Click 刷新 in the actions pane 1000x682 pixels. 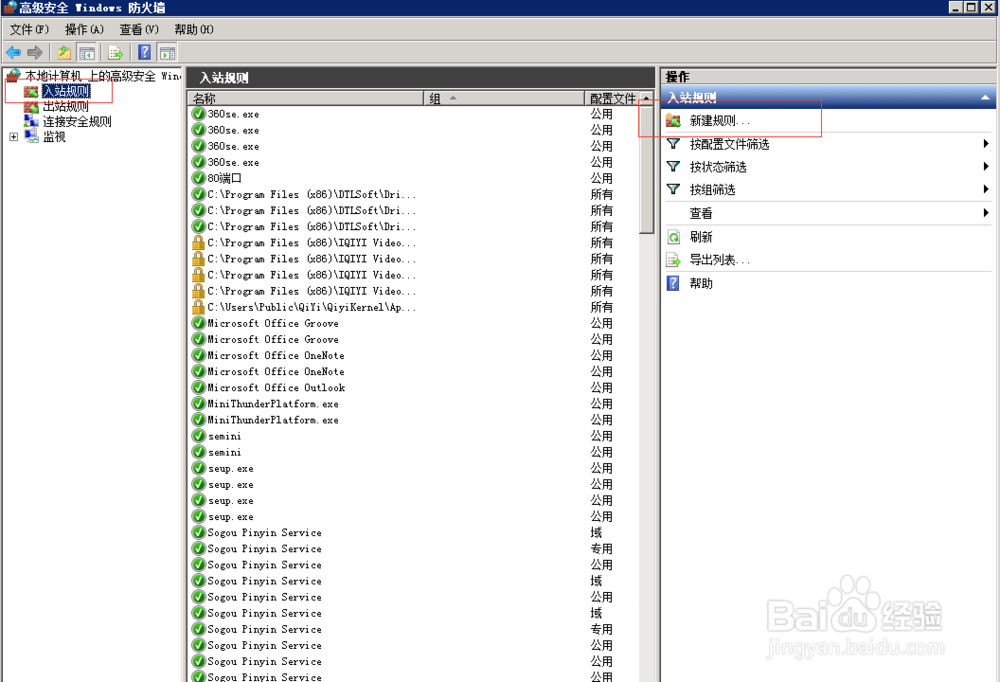(x=701, y=237)
